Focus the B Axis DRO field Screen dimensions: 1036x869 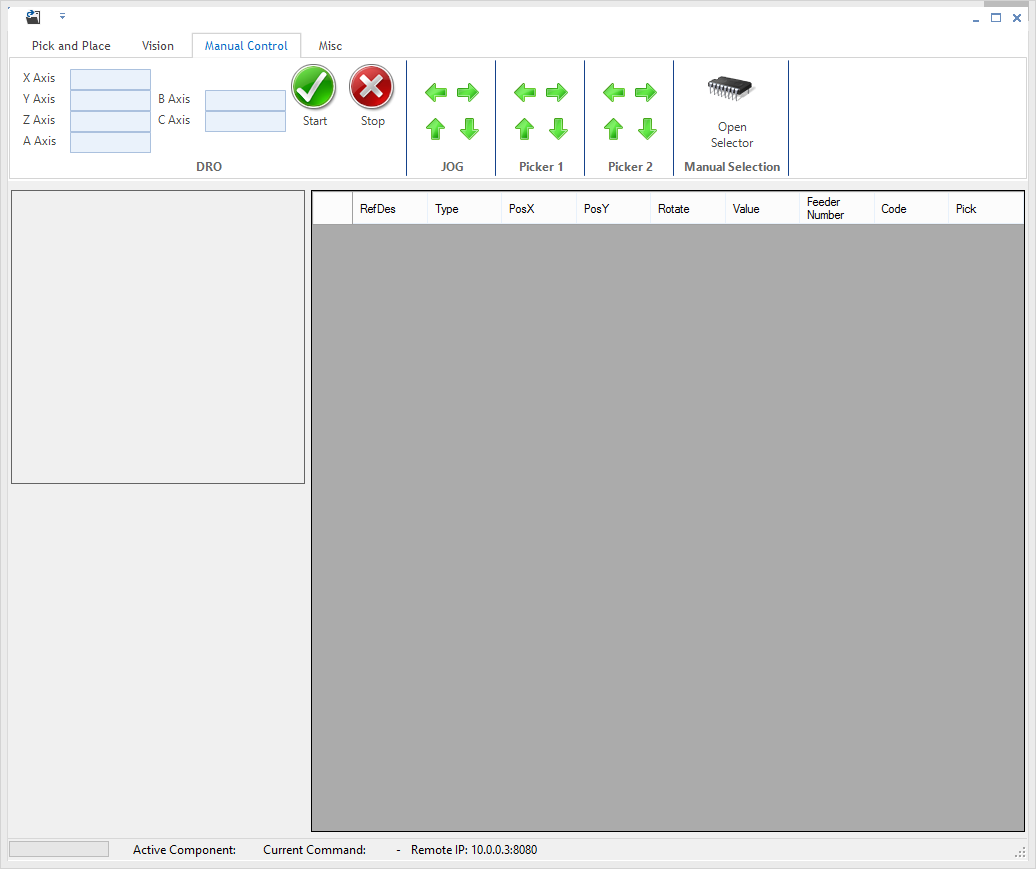[x=245, y=100]
